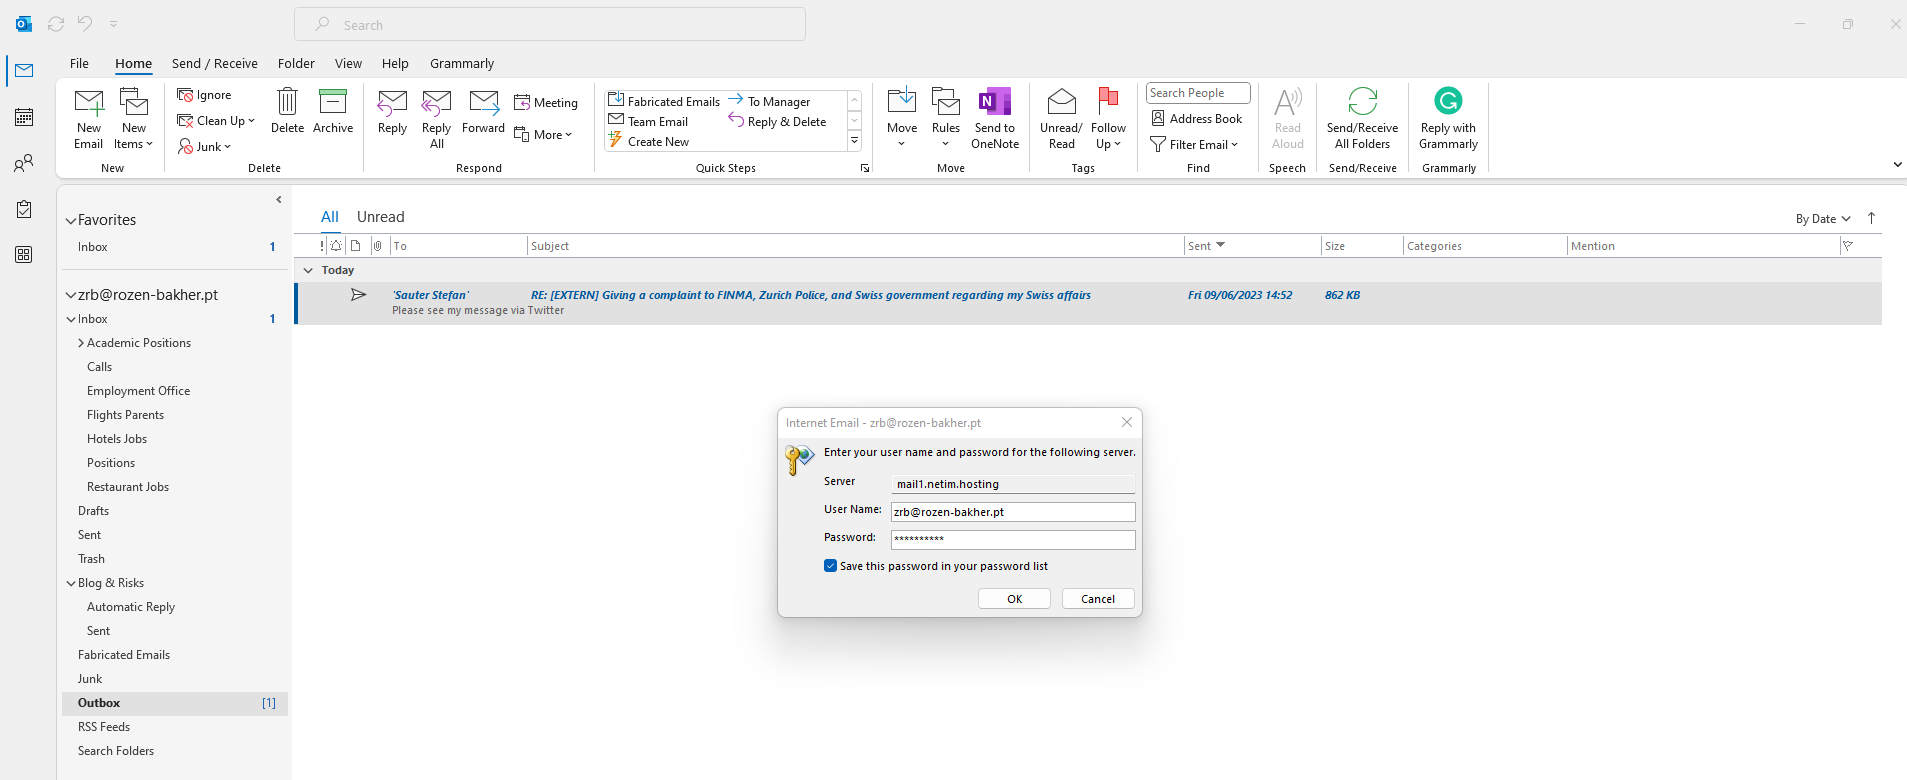
Task: Reply to the selected email
Action: pyautogui.click(x=392, y=112)
